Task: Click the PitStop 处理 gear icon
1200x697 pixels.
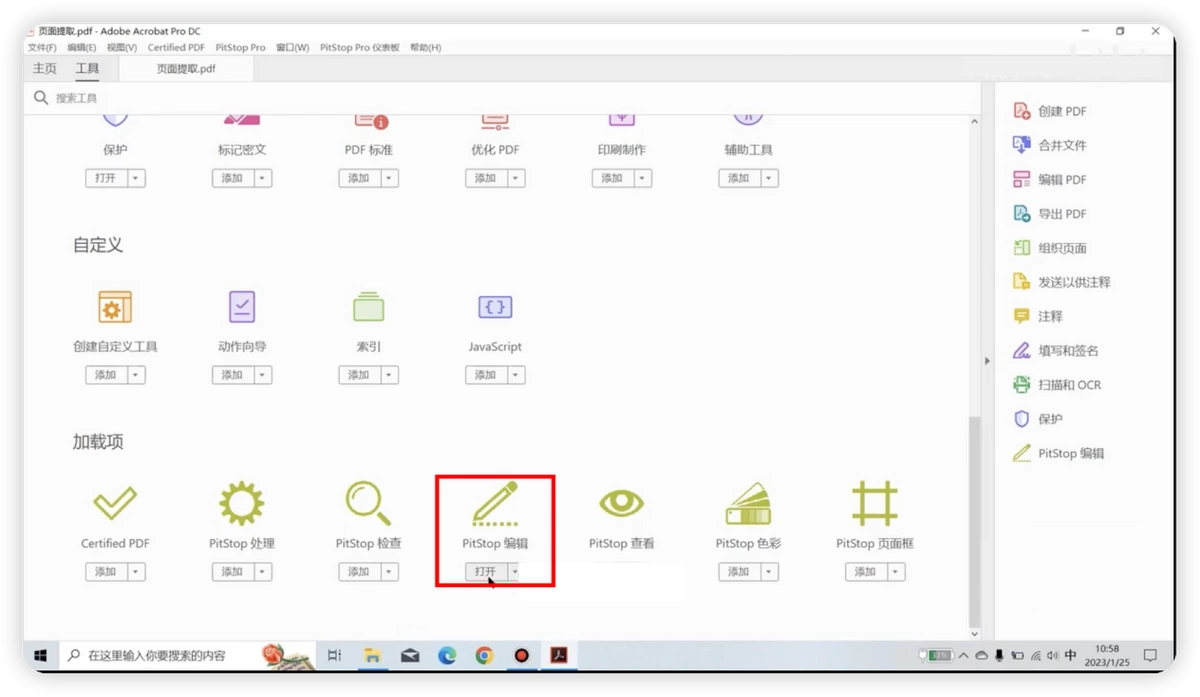Action: coord(242,503)
